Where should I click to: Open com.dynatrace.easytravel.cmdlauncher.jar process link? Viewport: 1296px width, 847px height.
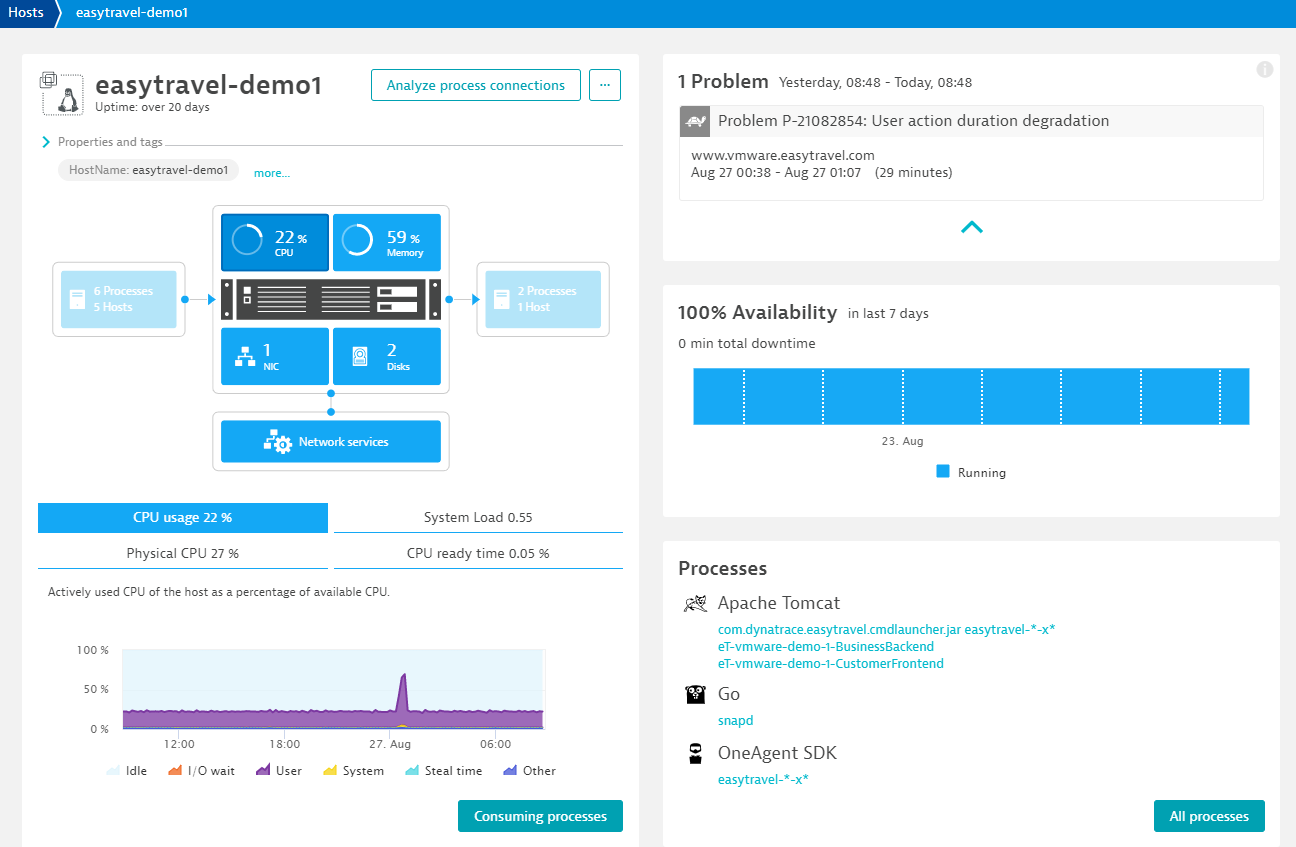887,630
